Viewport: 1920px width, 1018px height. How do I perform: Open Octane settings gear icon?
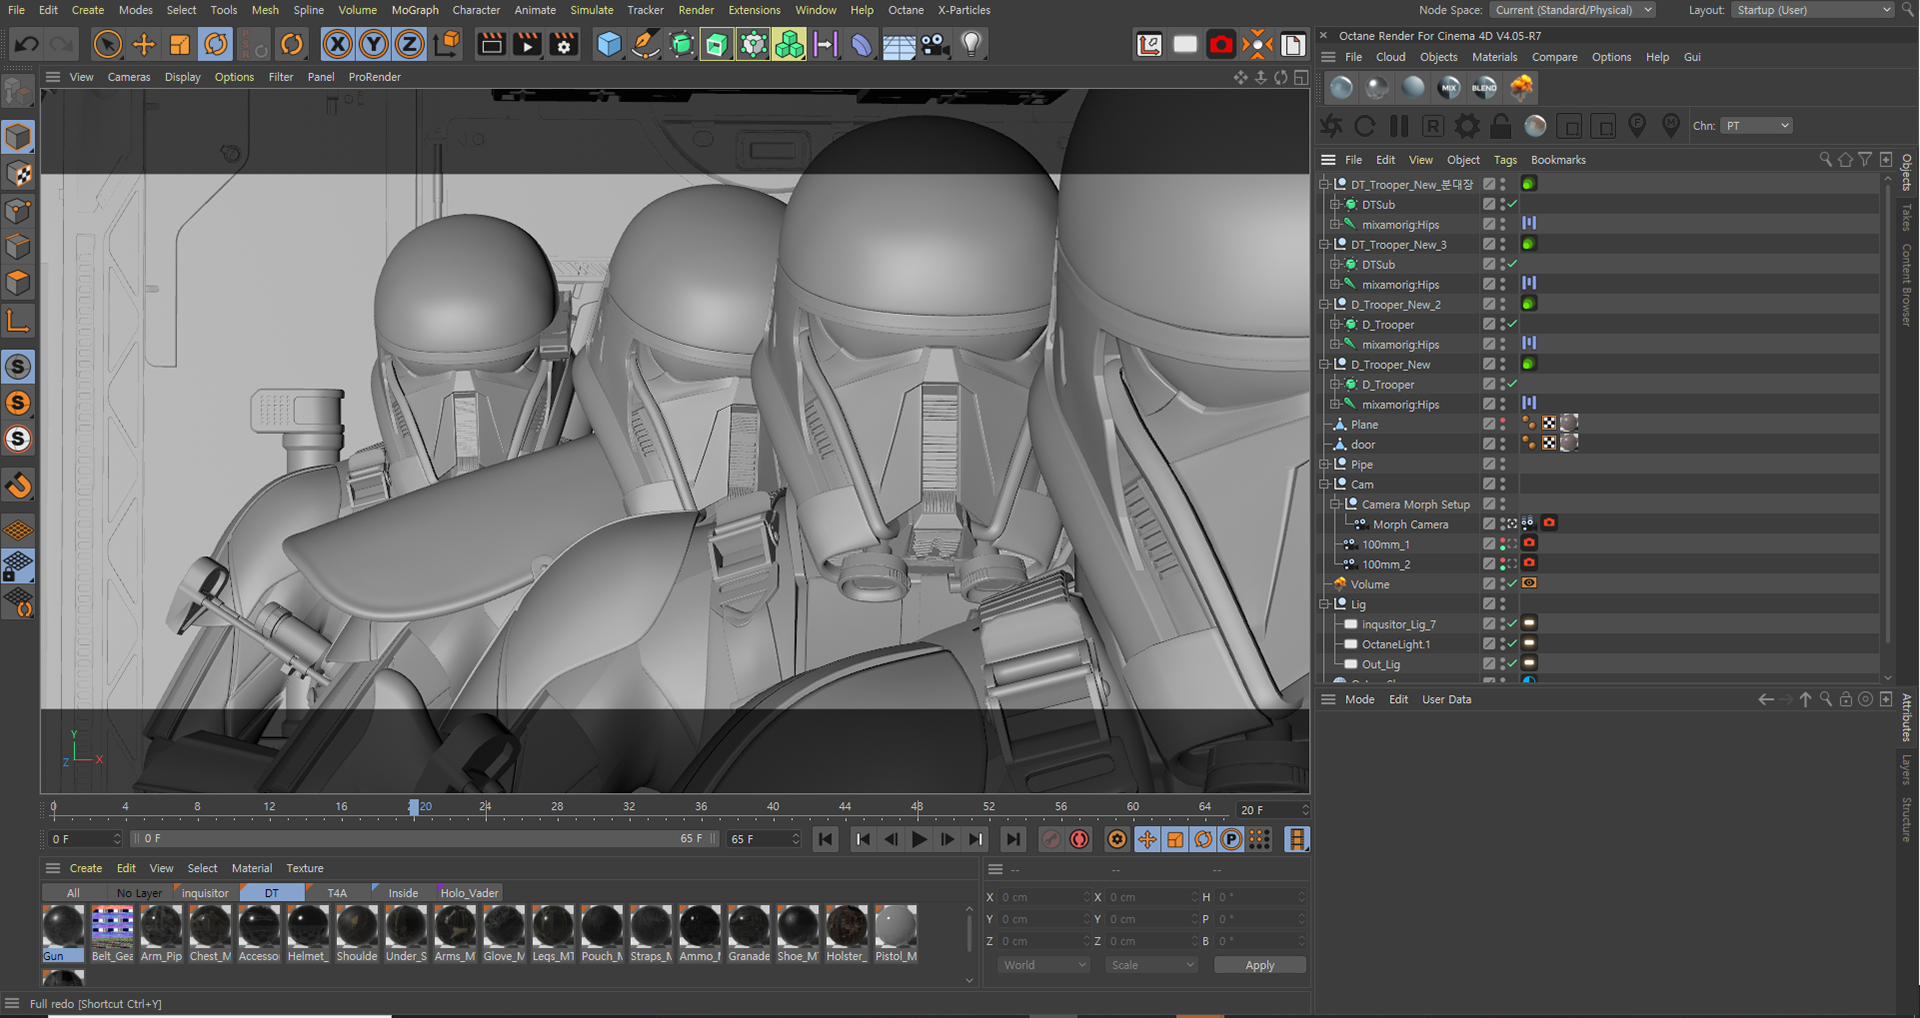coord(1467,126)
